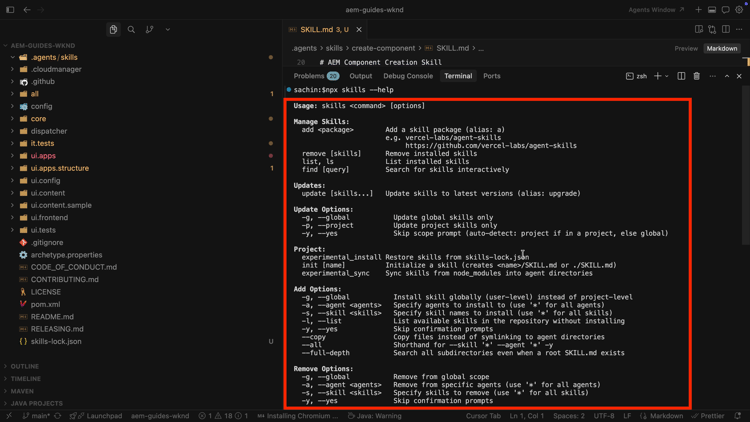Open the Explorer files view icon
The height and width of the screenshot is (422, 750).
[x=113, y=30]
